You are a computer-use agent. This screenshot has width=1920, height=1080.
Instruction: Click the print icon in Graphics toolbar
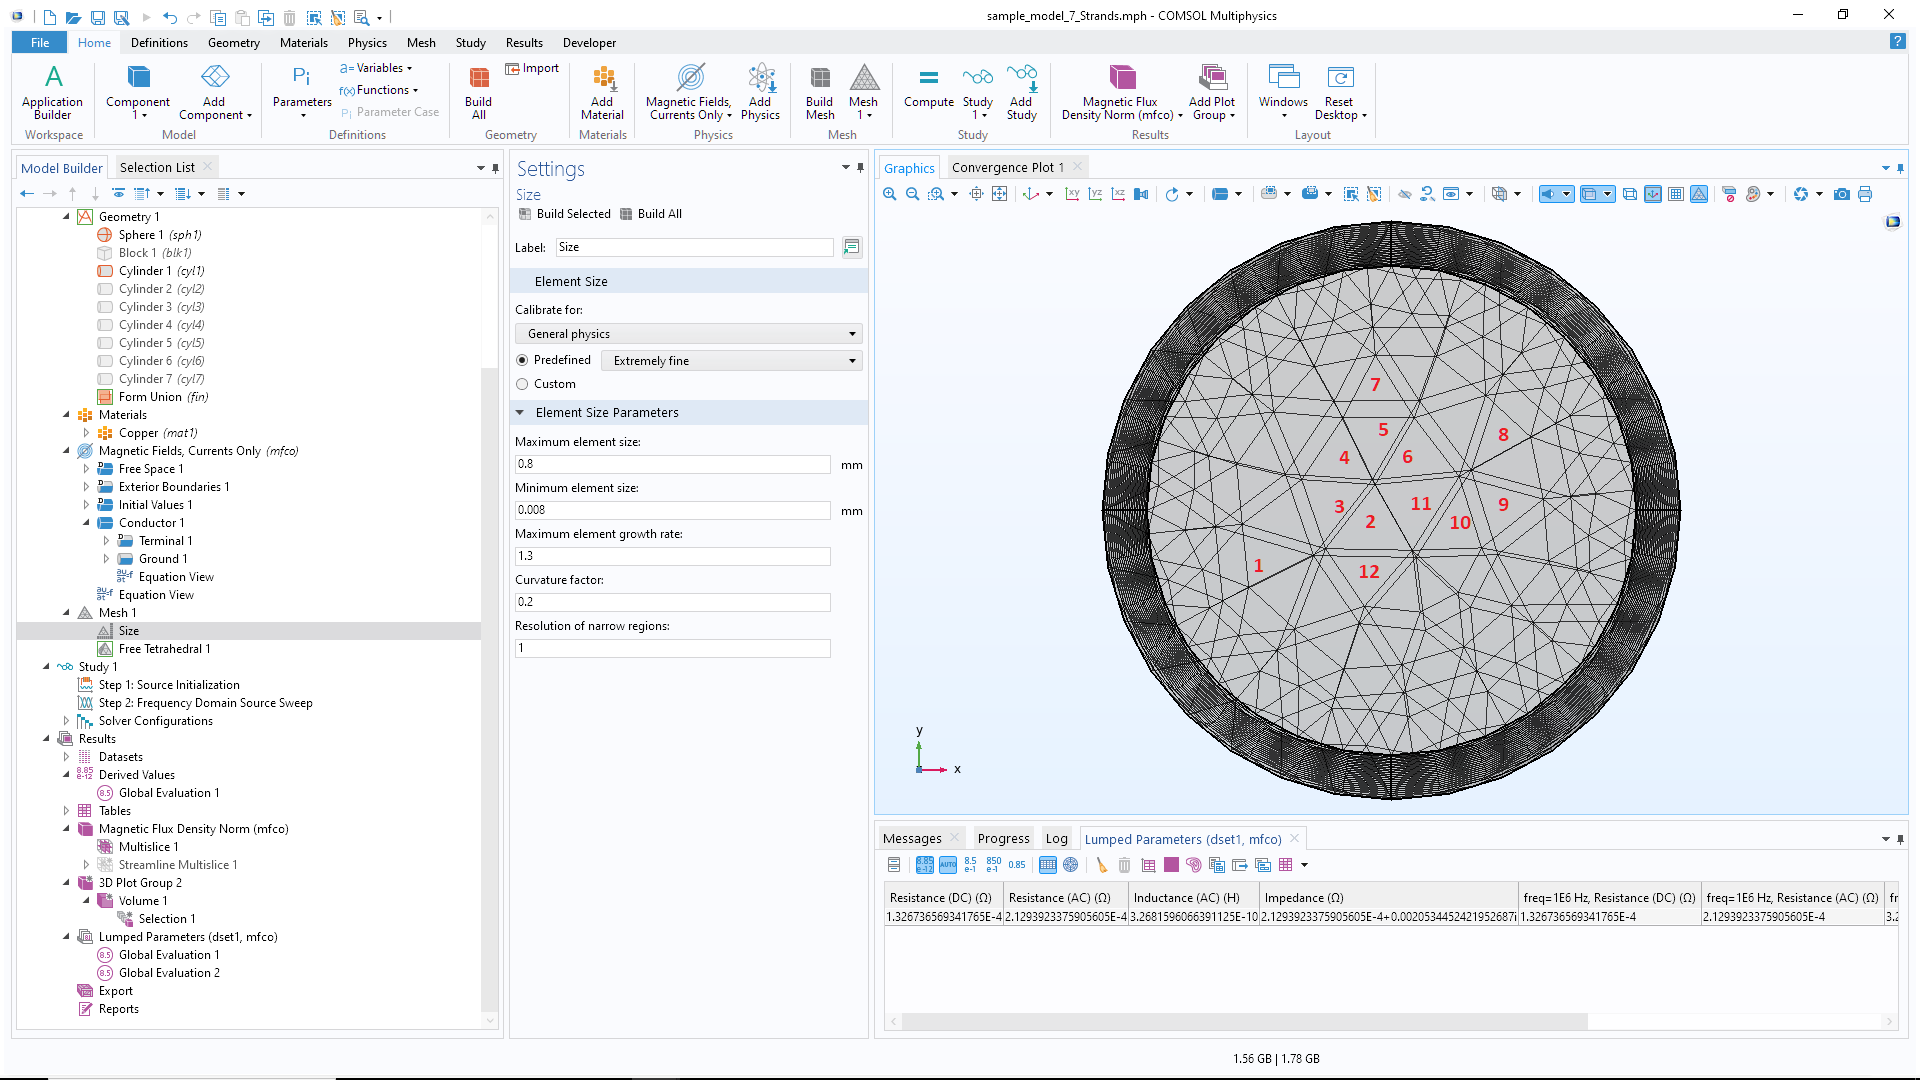1864,194
